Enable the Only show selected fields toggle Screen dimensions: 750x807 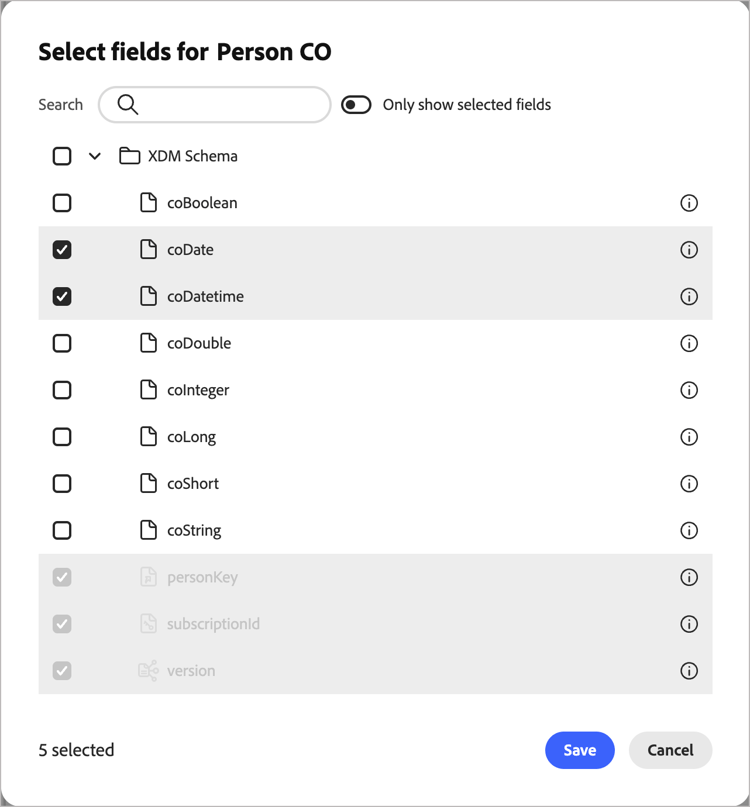tap(355, 104)
